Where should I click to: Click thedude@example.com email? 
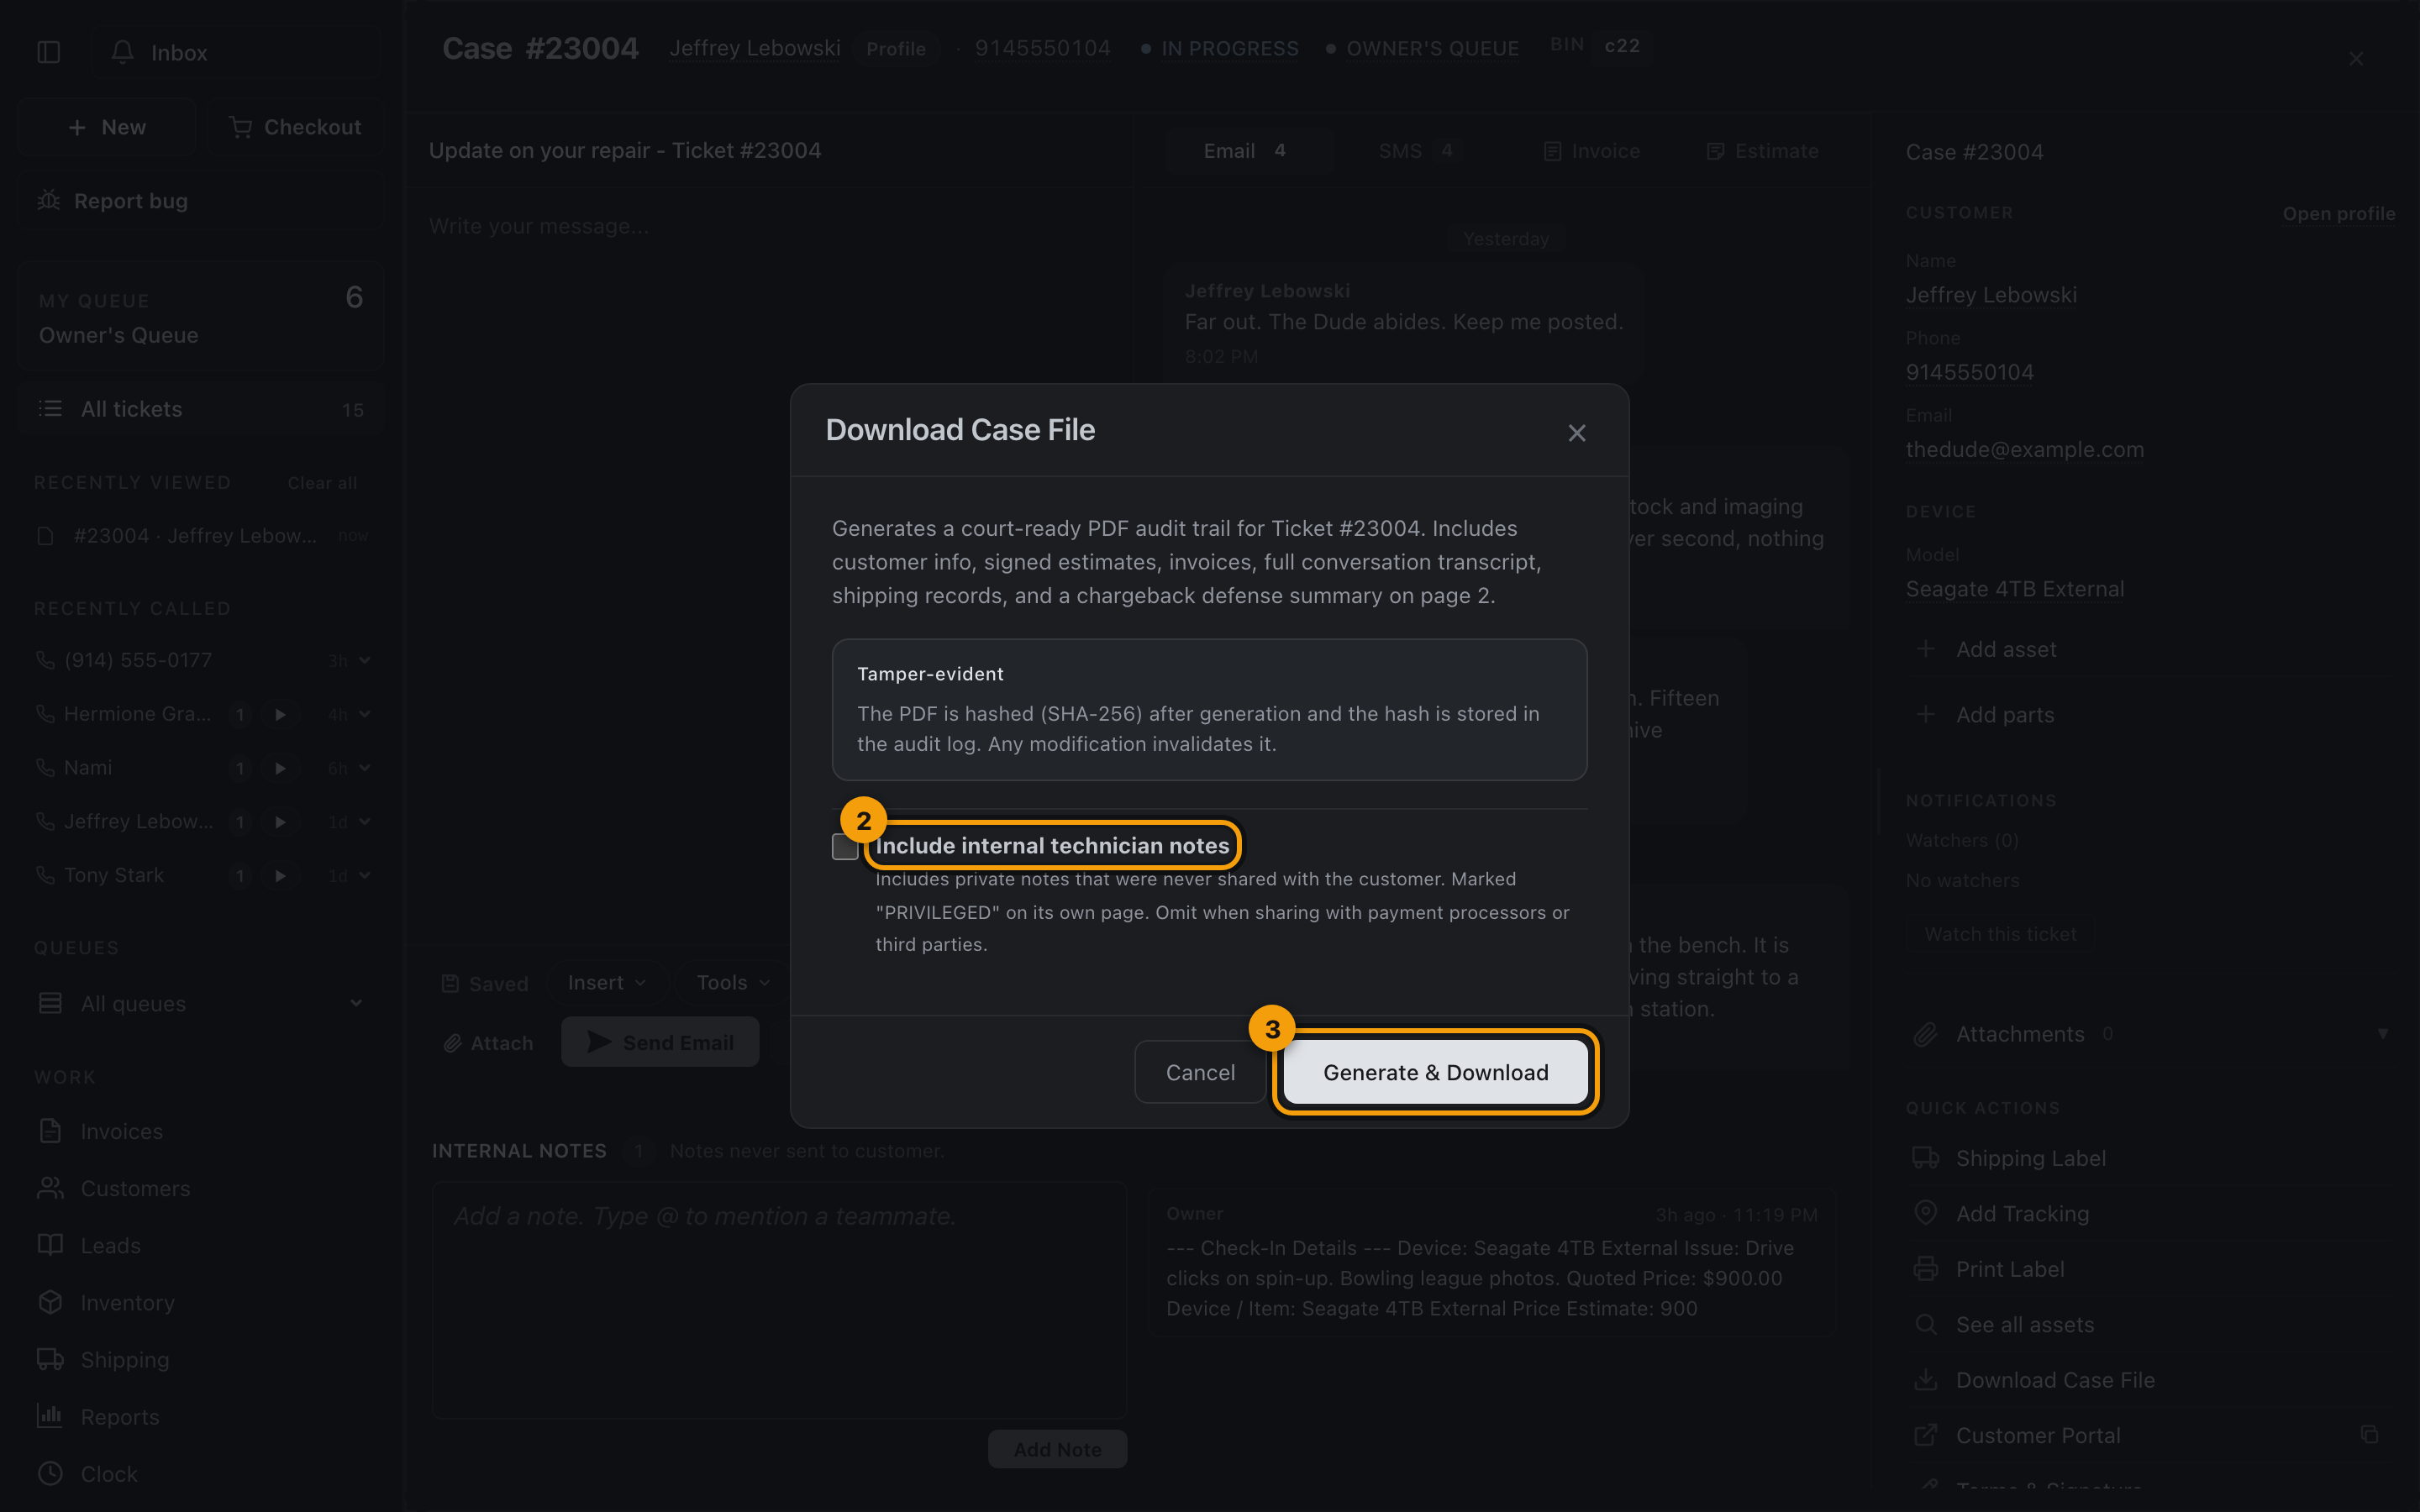tap(2024, 449)
